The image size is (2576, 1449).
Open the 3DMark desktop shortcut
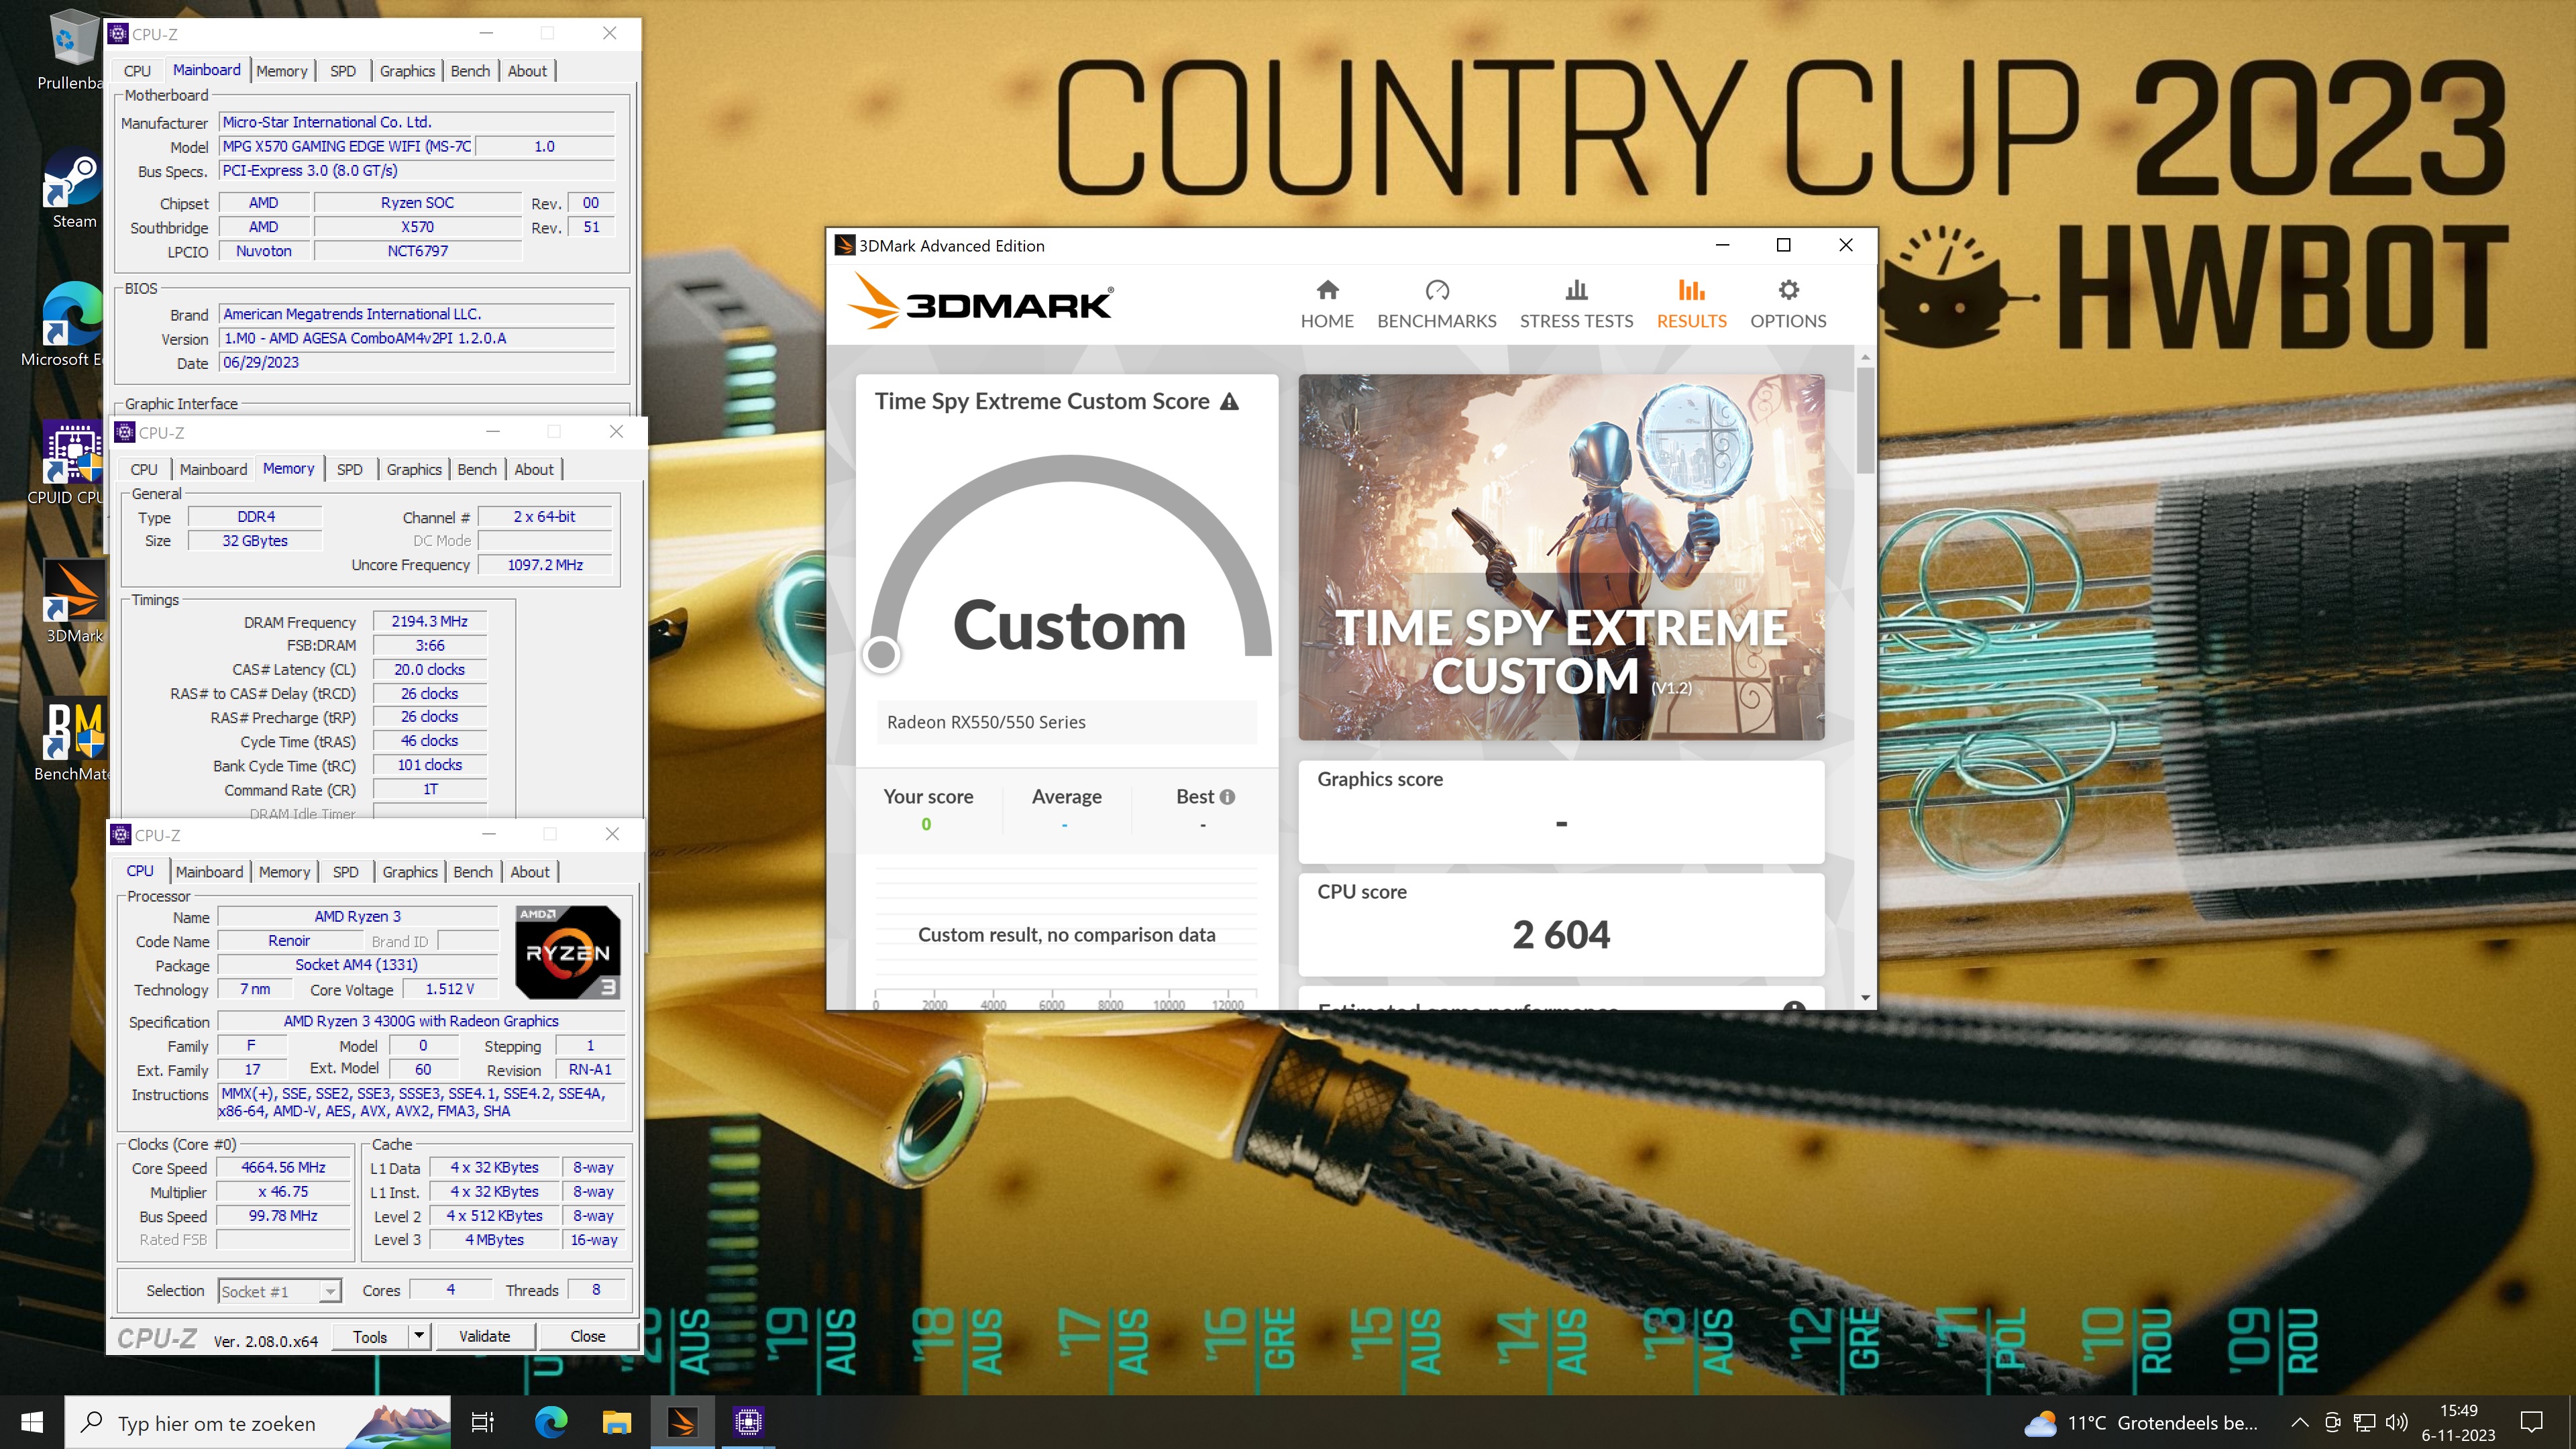(74, 600)
